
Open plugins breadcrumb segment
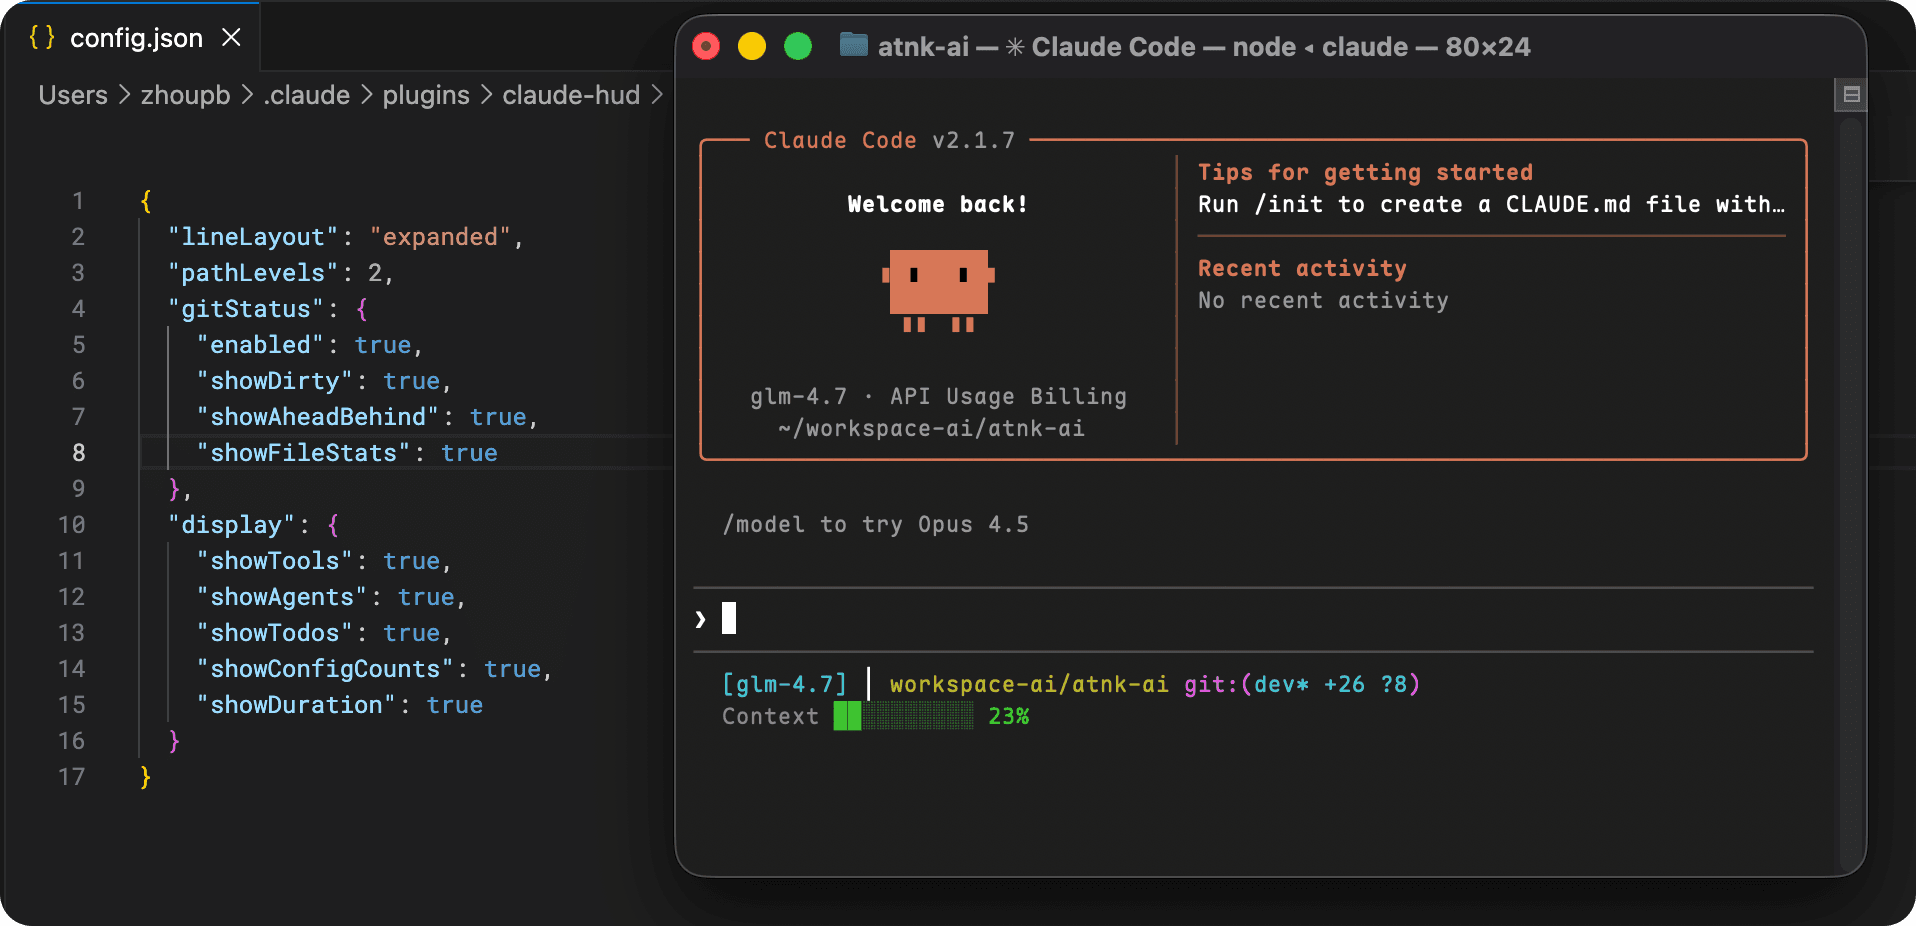(426, 95)
